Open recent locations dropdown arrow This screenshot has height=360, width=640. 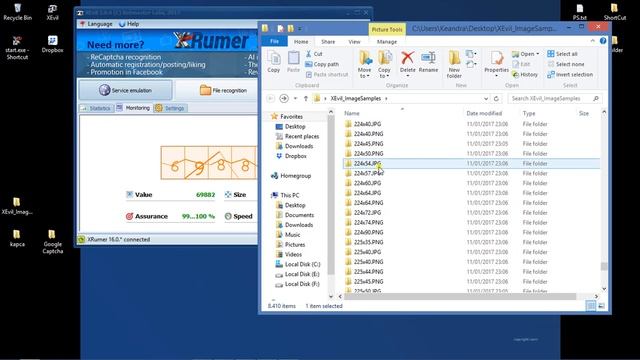[x=296, y=98]
